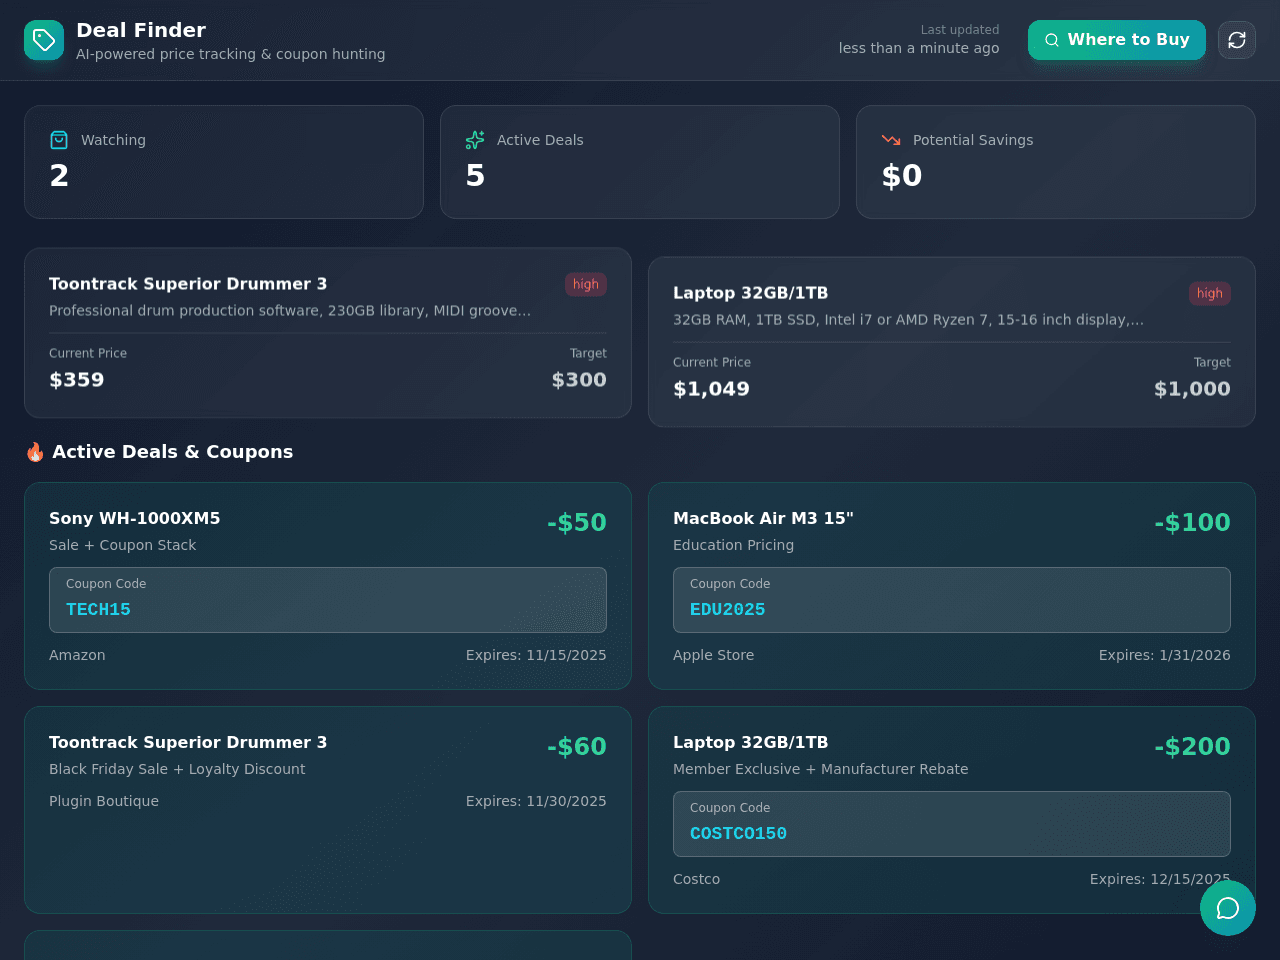Open the Toontrack Superior Drummer 3 watch card
1280x960 pixels.
328,333
